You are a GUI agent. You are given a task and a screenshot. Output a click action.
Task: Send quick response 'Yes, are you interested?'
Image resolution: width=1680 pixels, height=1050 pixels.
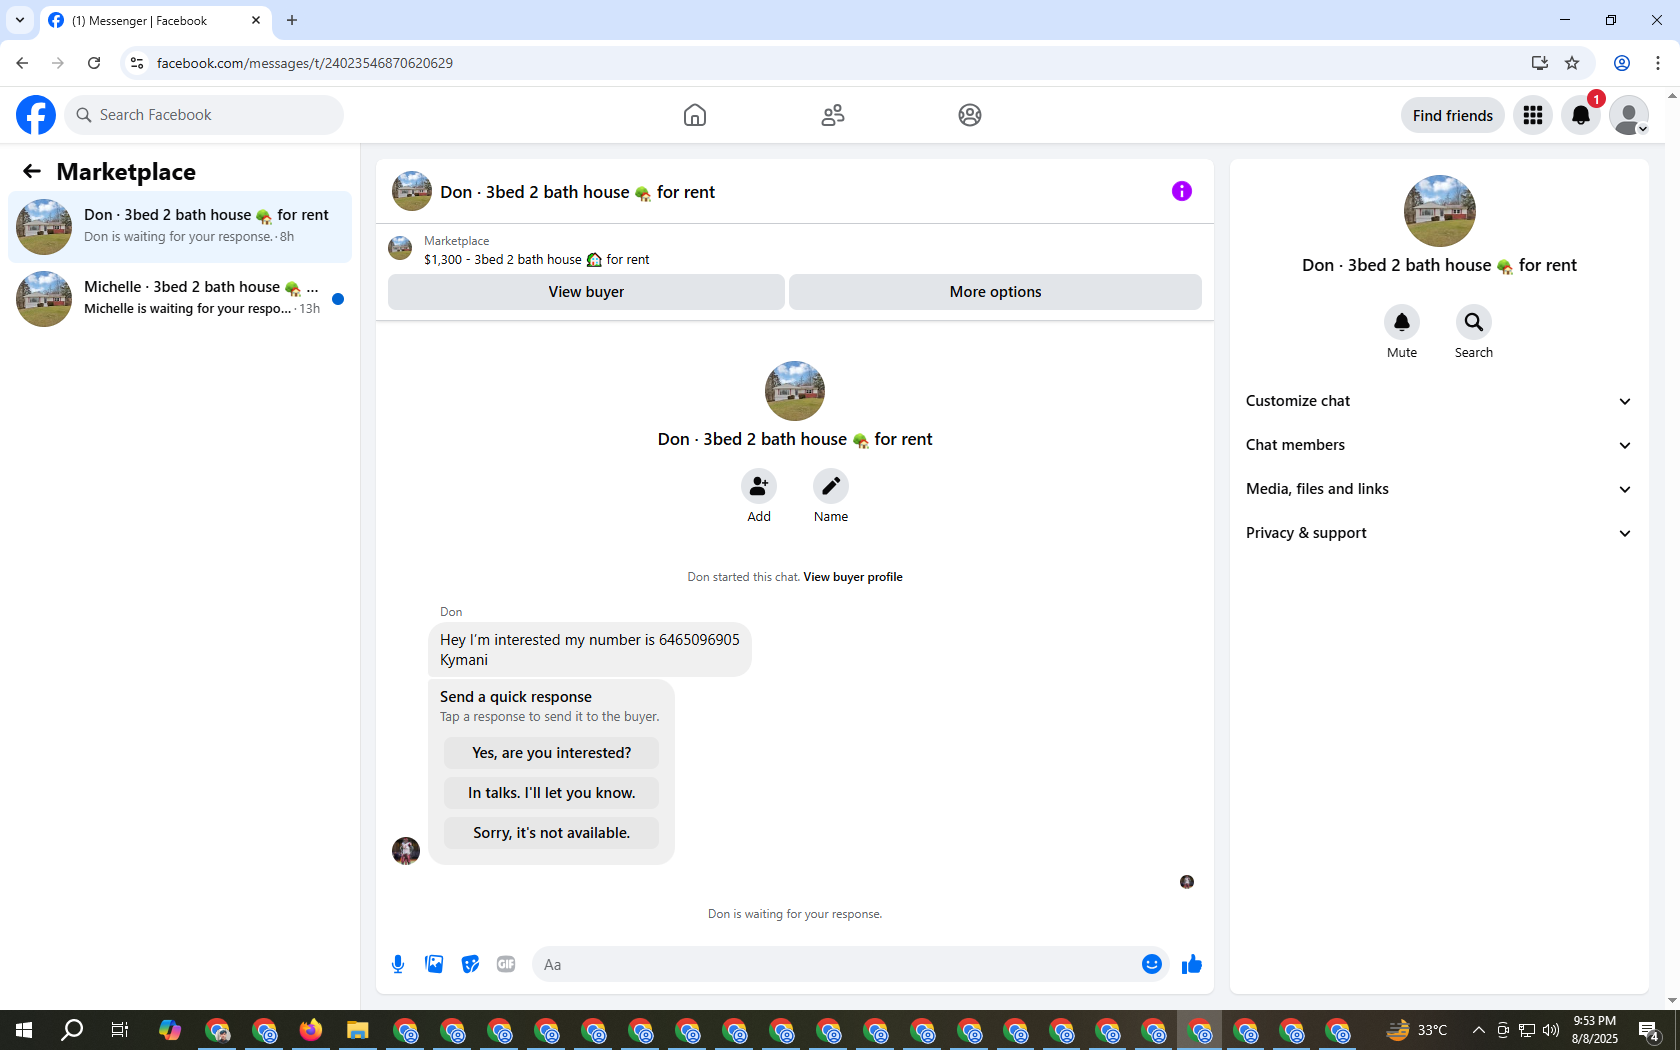pyautogui.click(x=551, y=753)
